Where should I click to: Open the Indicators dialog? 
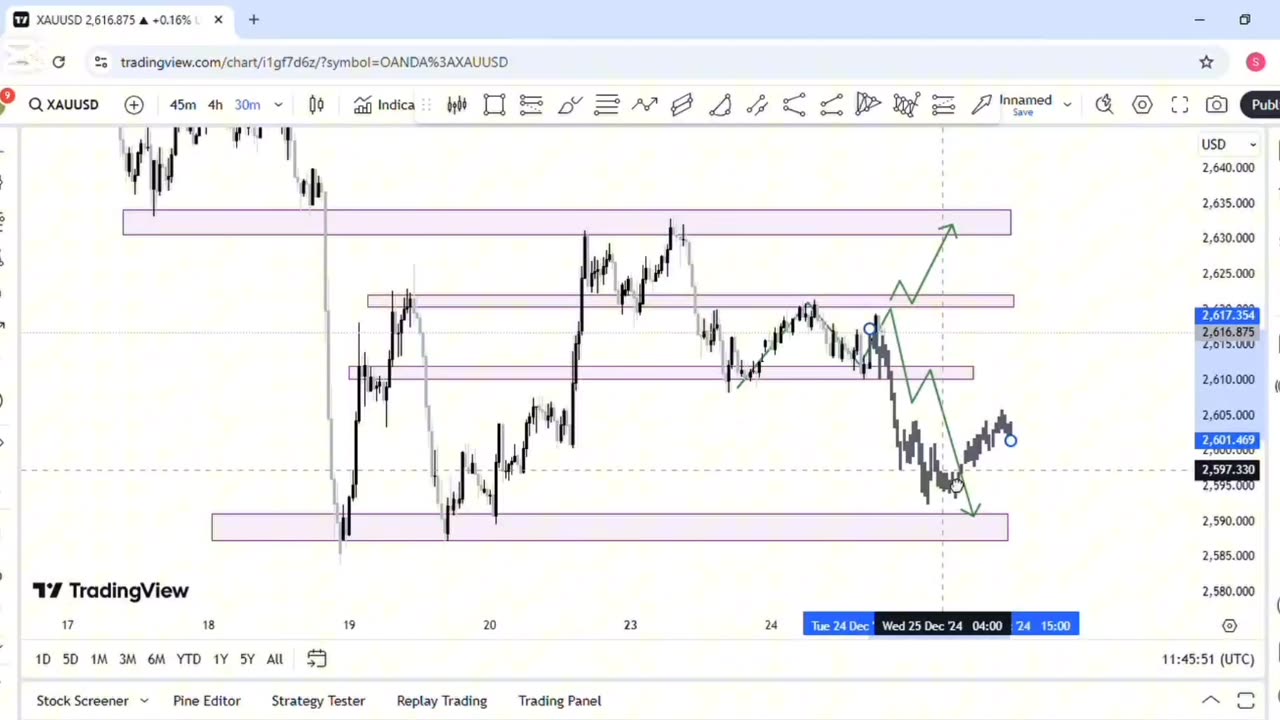(x=384, y=105)
